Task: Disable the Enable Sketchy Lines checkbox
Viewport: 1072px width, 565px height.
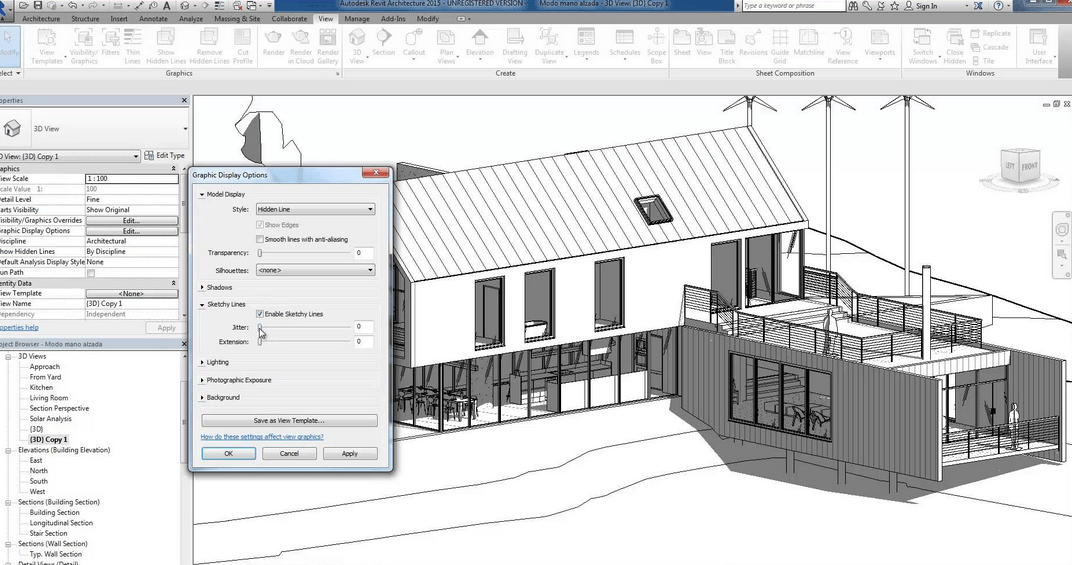Action: (260, 314)
